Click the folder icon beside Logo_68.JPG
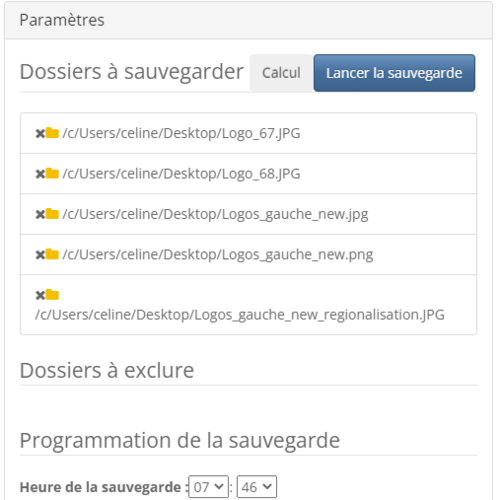The height and width of the screenshot is (500, 500). pyautogui.click(x=52, y=173)
